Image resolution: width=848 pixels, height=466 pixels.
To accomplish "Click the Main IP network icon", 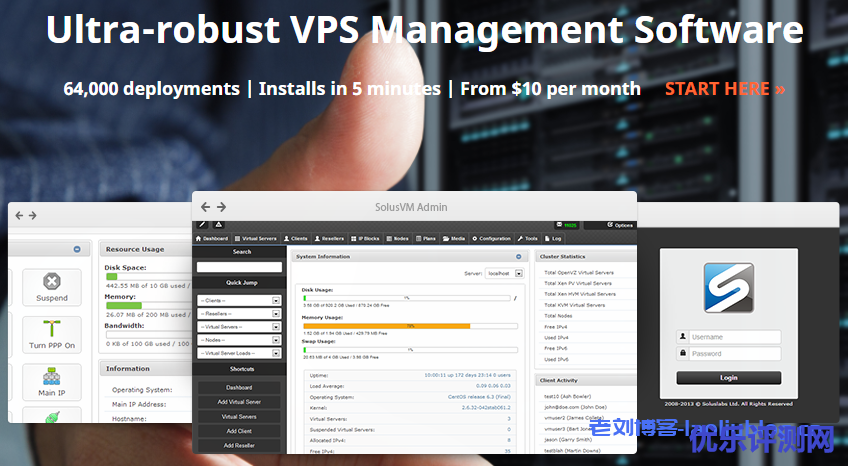I will click(x=52, y=381).
